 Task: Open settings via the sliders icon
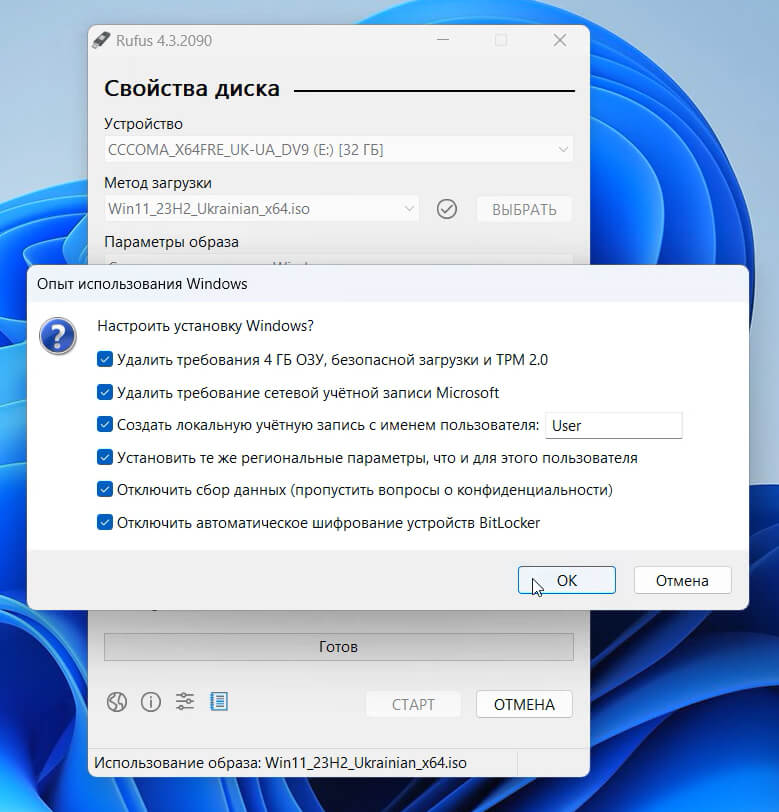tap(185, 702)
